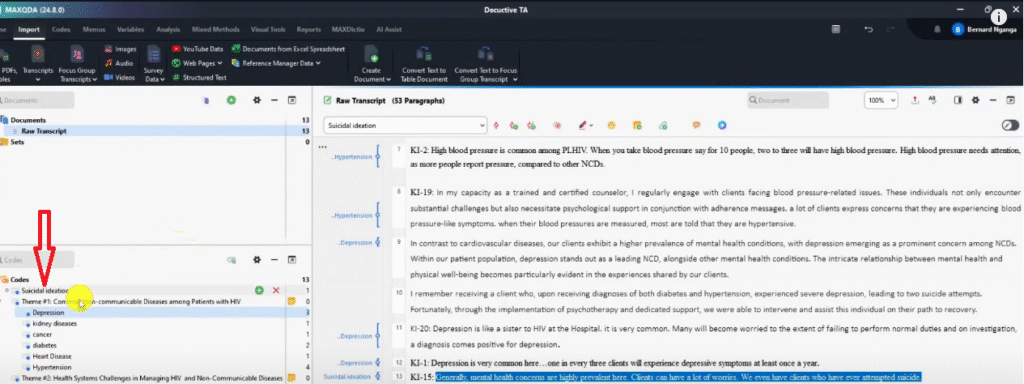Open the AI Assist tab

coord(389,29)
